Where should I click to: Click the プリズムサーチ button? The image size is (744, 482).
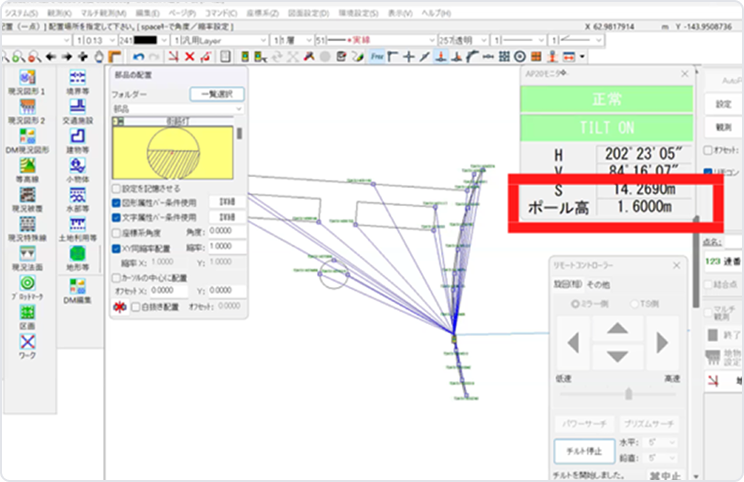pos(649,423)
